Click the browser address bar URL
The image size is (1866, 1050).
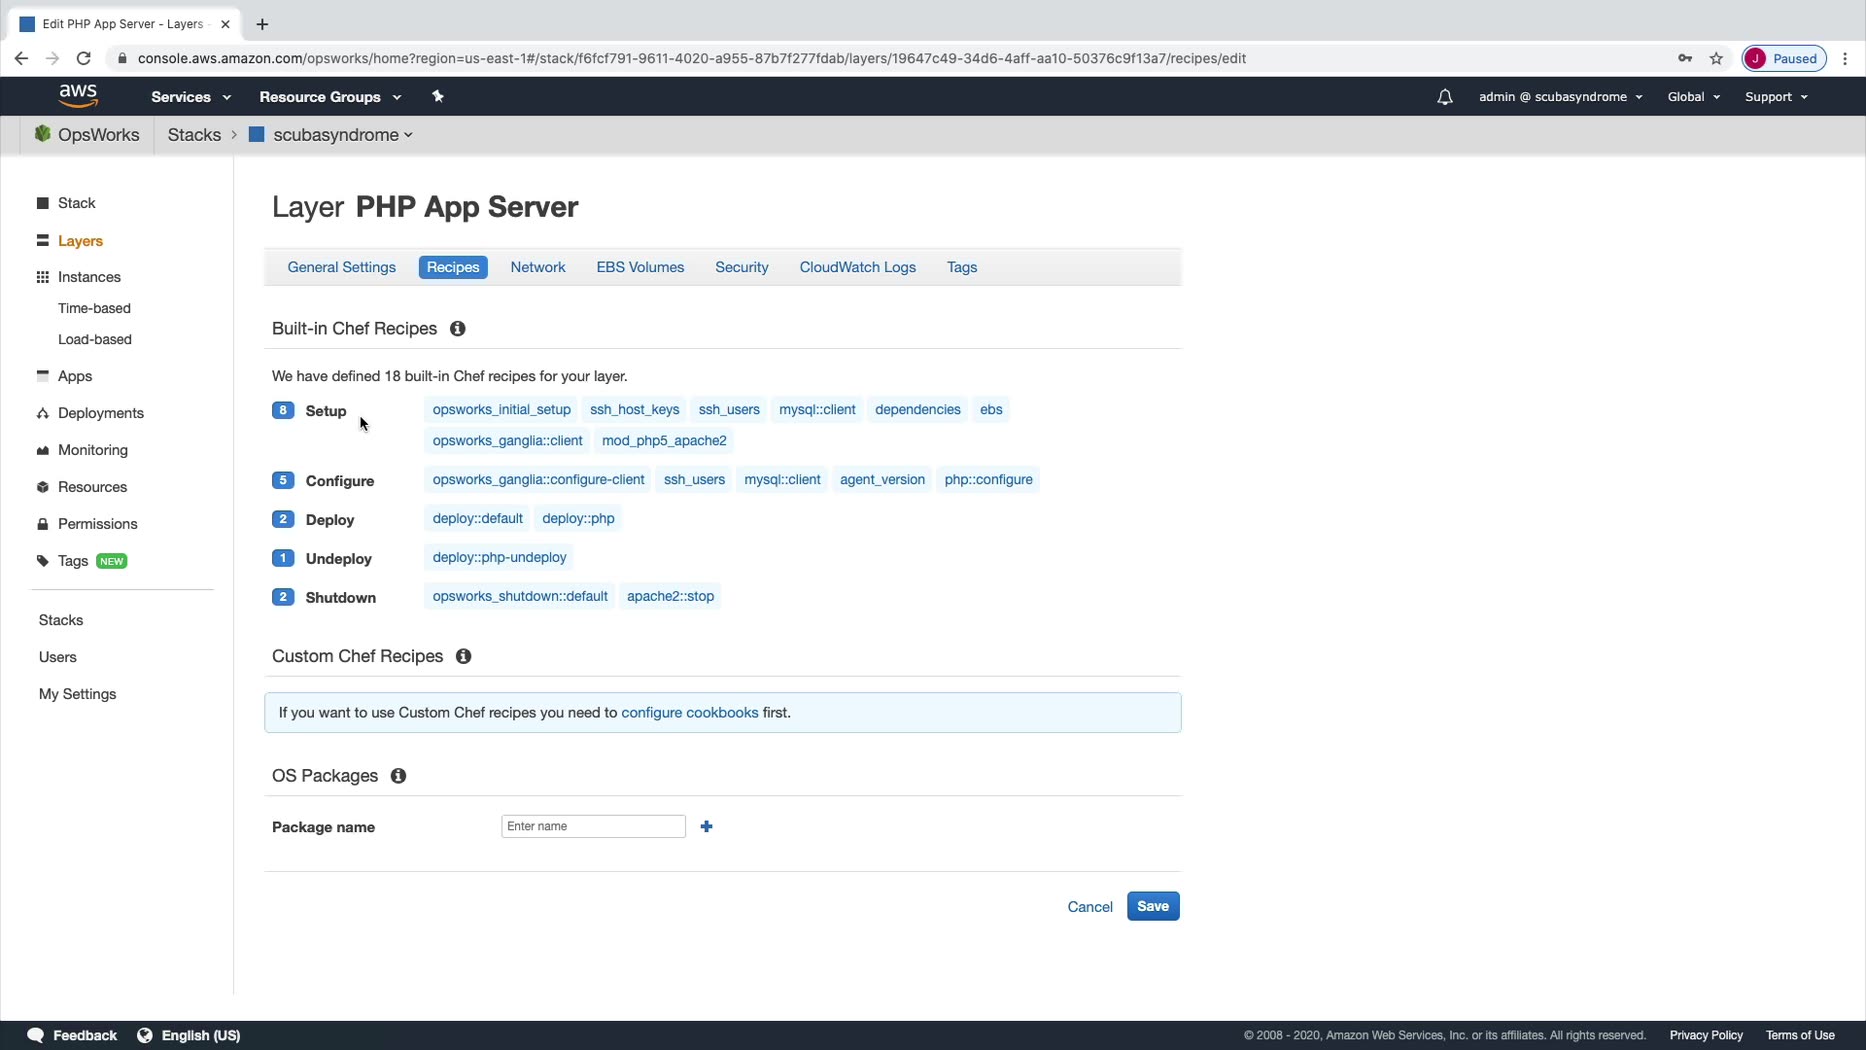click(692, 58)
